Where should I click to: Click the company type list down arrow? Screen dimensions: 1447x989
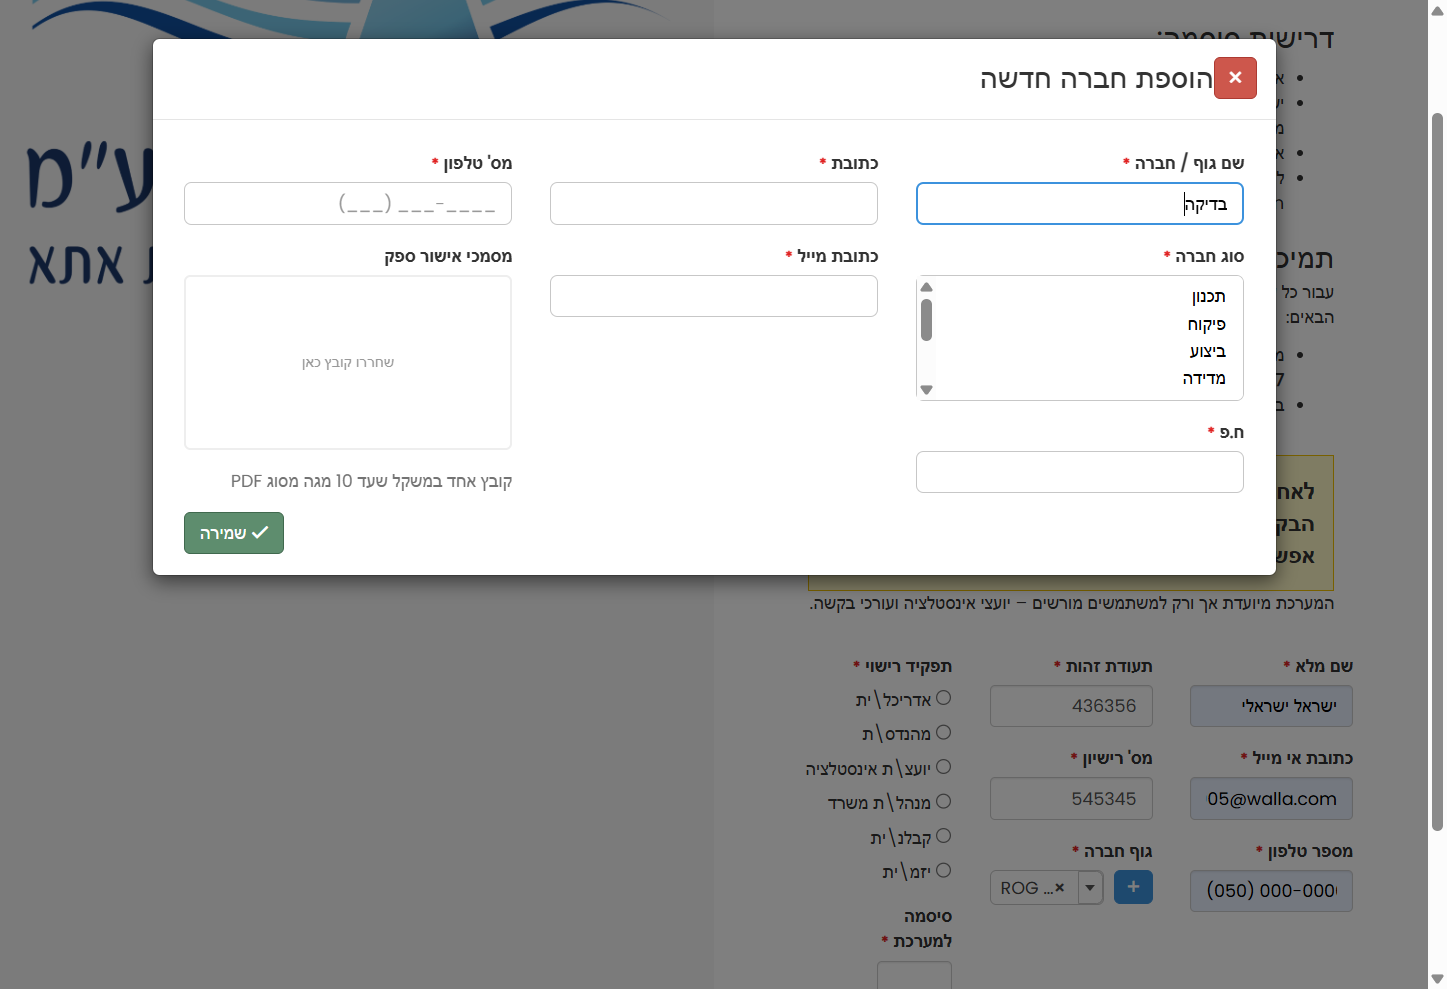[x=926, y=390]
